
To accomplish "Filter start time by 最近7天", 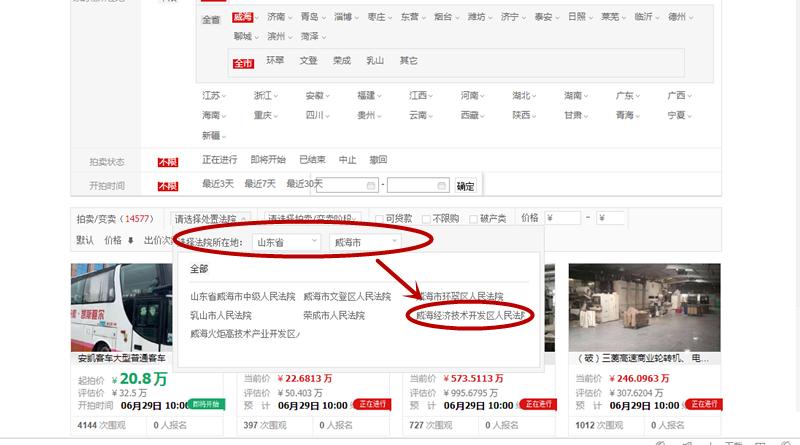I will (260, 183).
